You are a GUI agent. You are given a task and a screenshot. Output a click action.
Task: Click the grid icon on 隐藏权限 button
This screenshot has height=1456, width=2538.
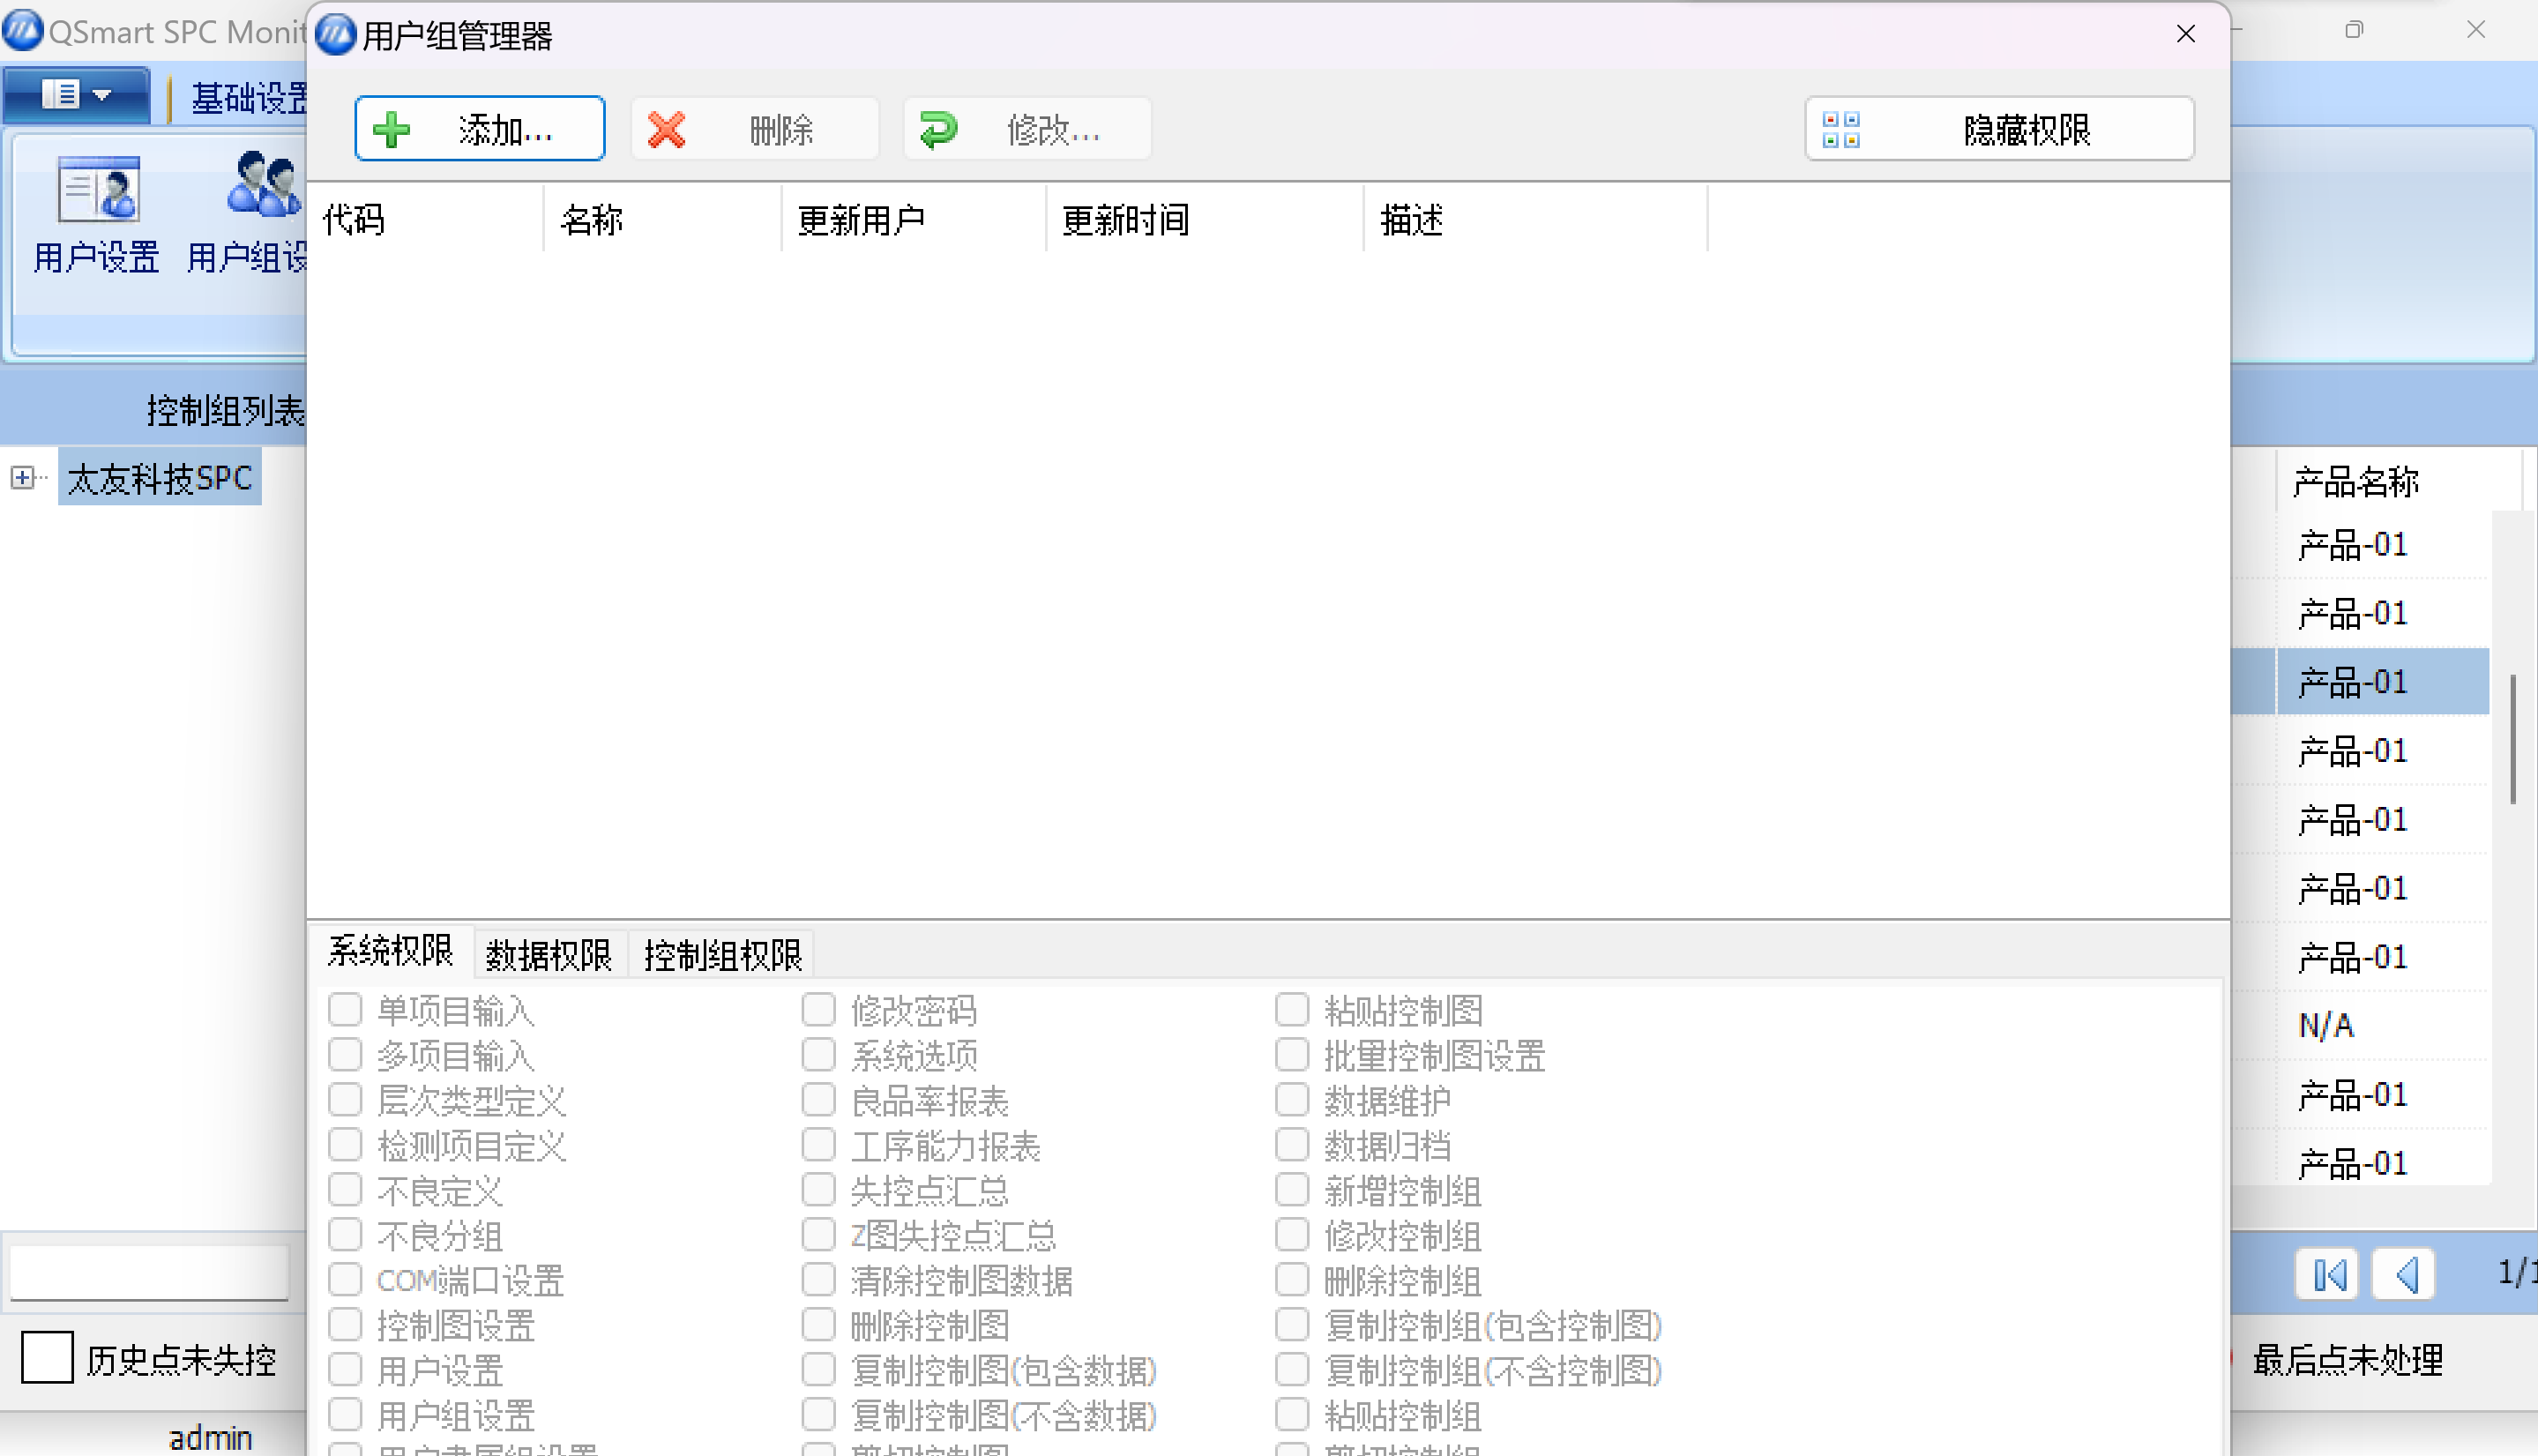(x=1840, y=130)
